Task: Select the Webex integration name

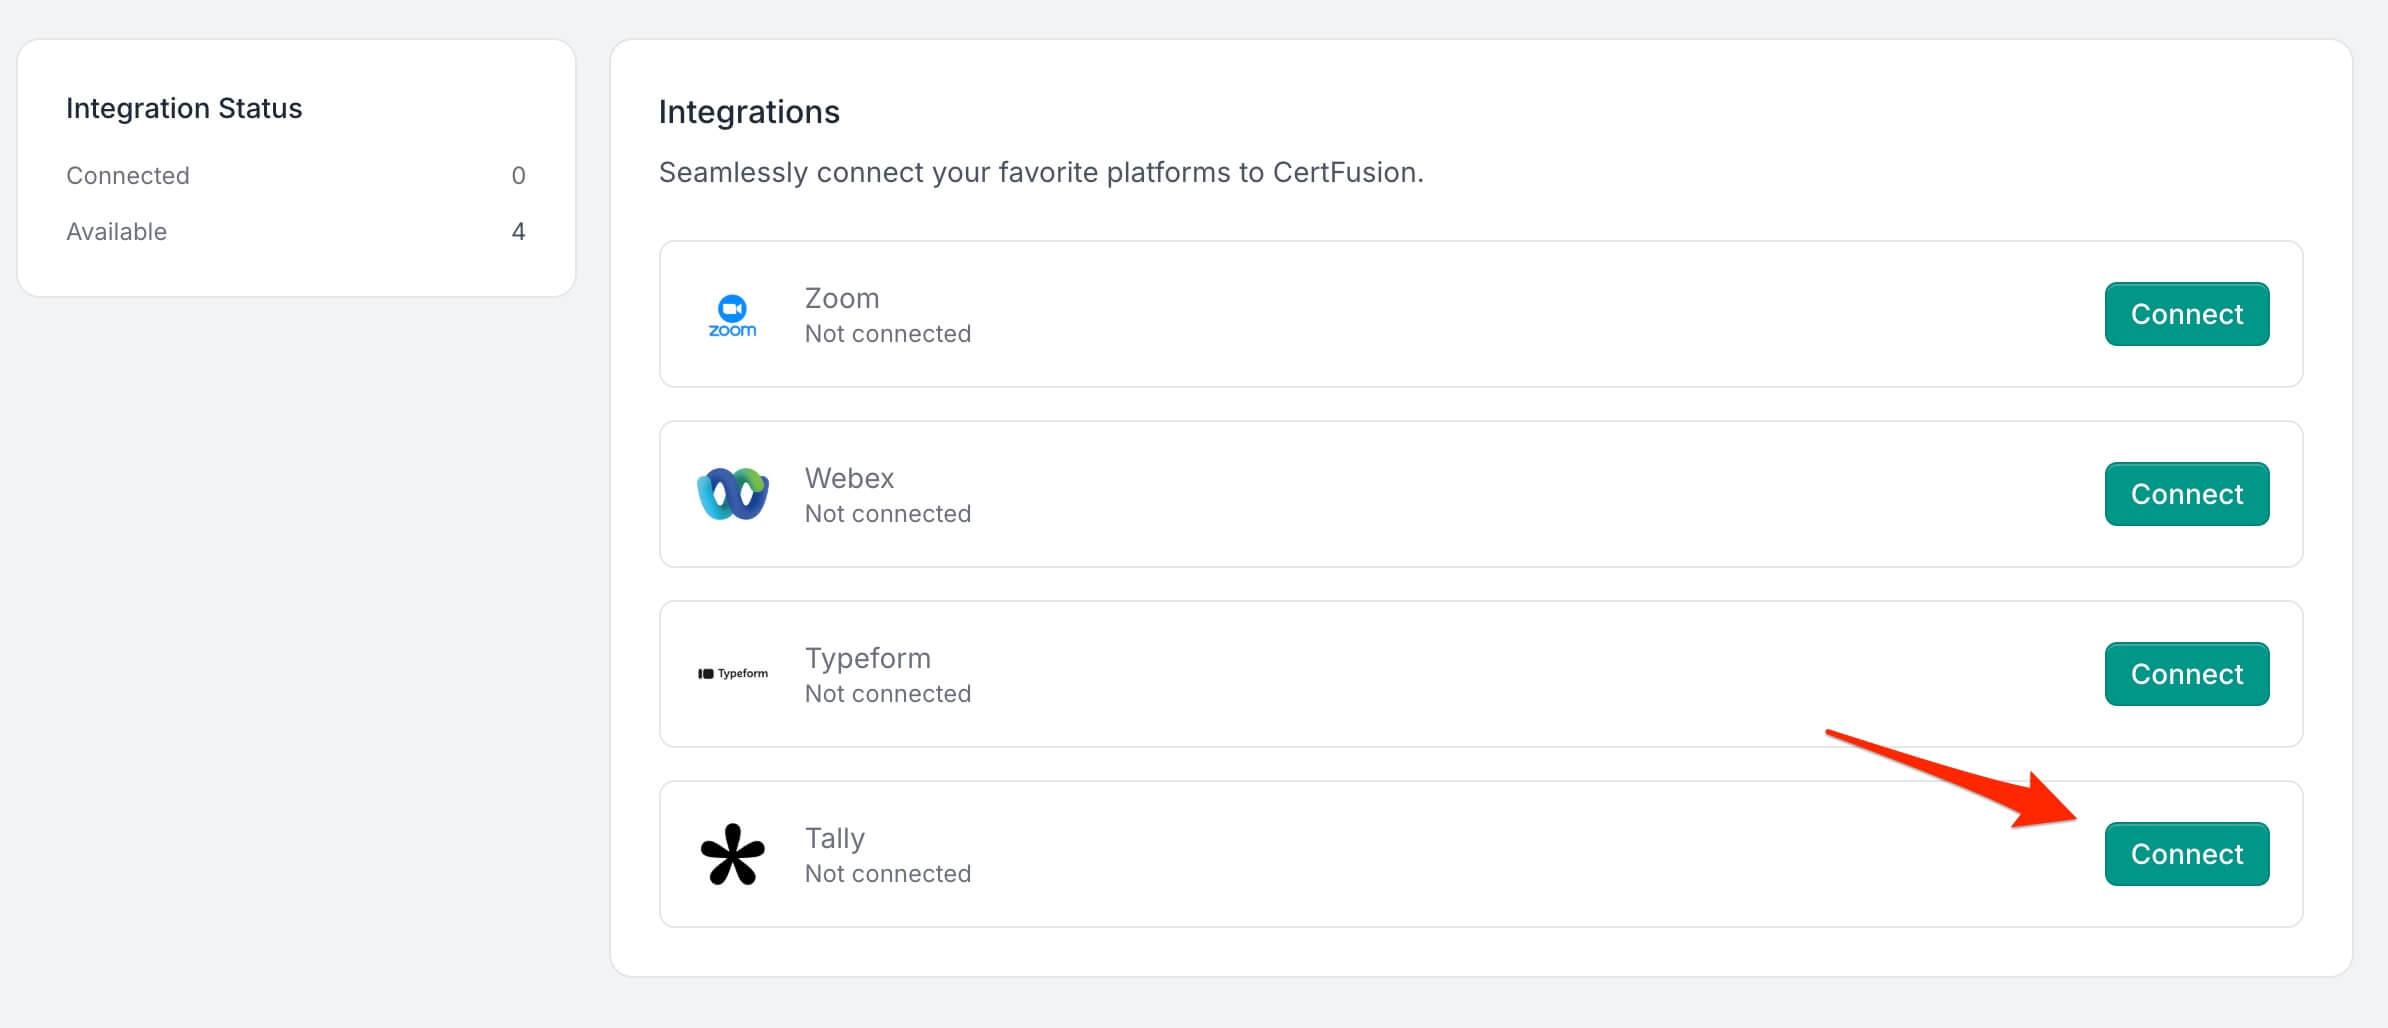Action: [x=849, y=478]
